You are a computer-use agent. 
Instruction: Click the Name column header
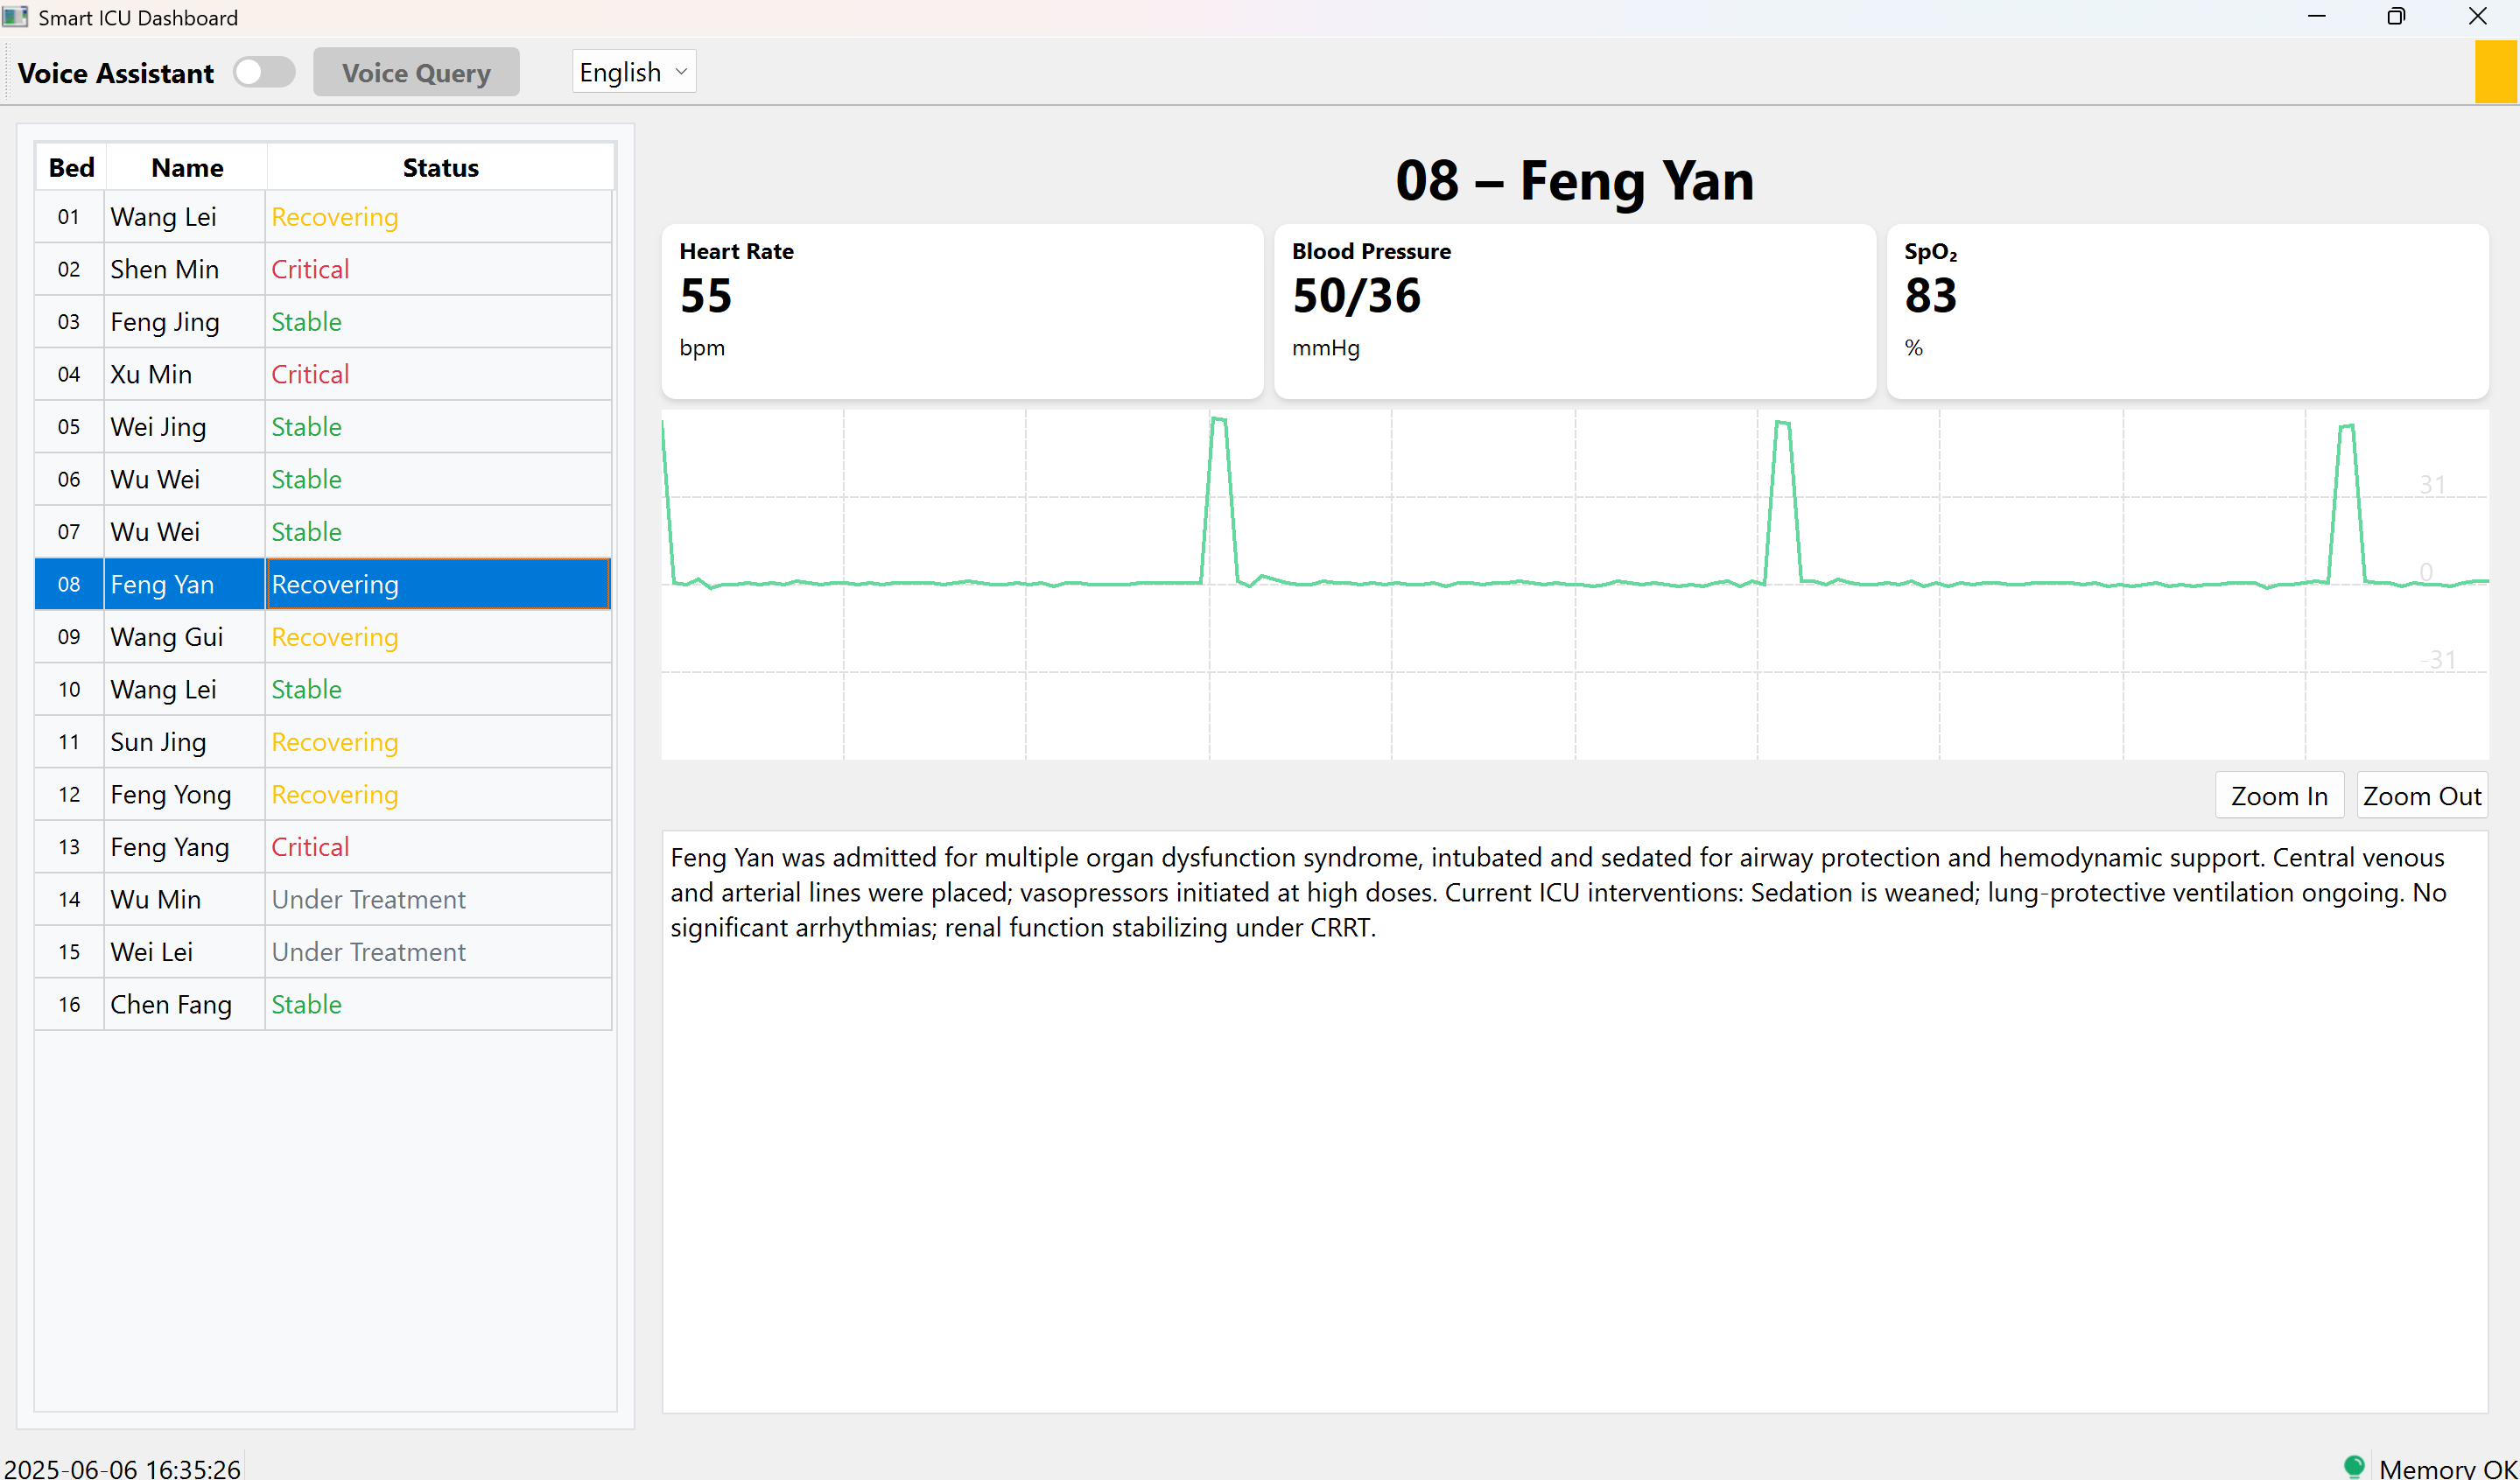tap(187, 167)
